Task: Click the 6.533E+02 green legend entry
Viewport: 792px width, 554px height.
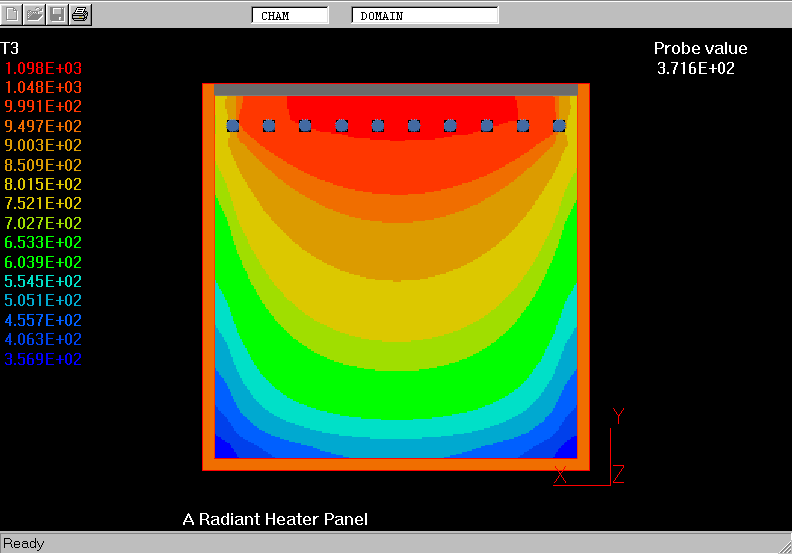Action: tap(44, 242)
